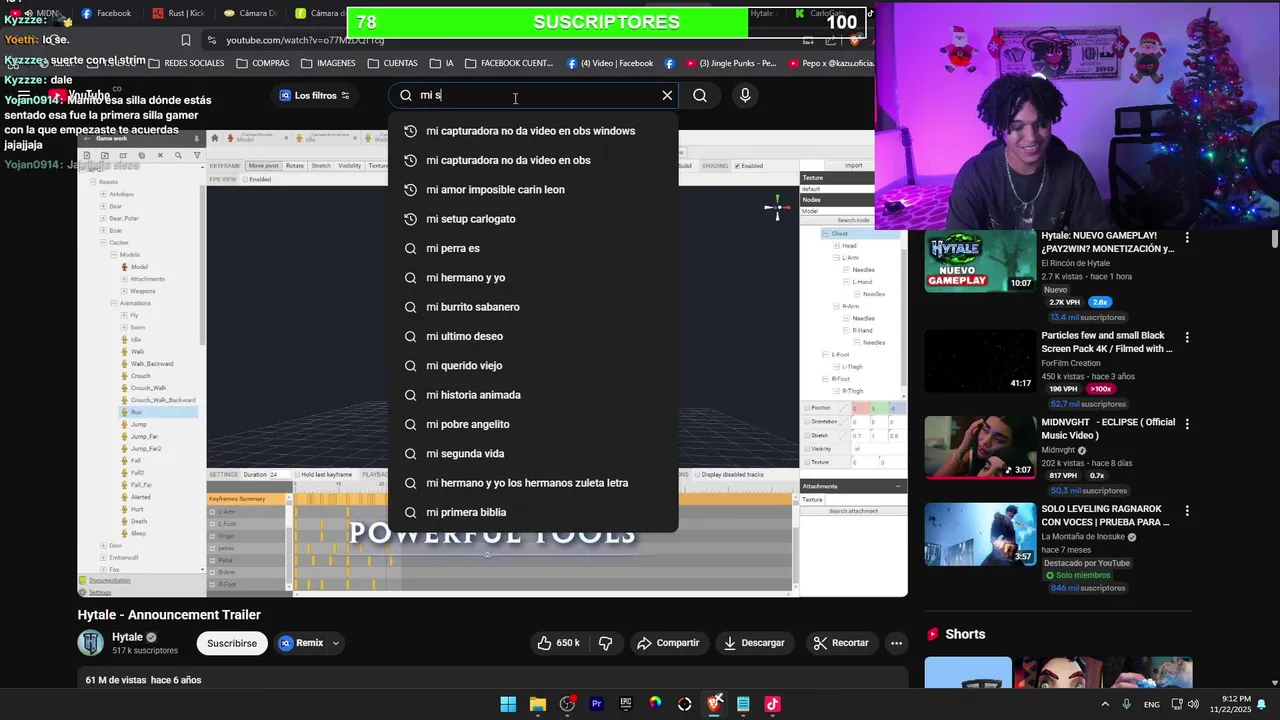Select suggestion 'mi amor imposible carin leon'

(x=533, y=189)
